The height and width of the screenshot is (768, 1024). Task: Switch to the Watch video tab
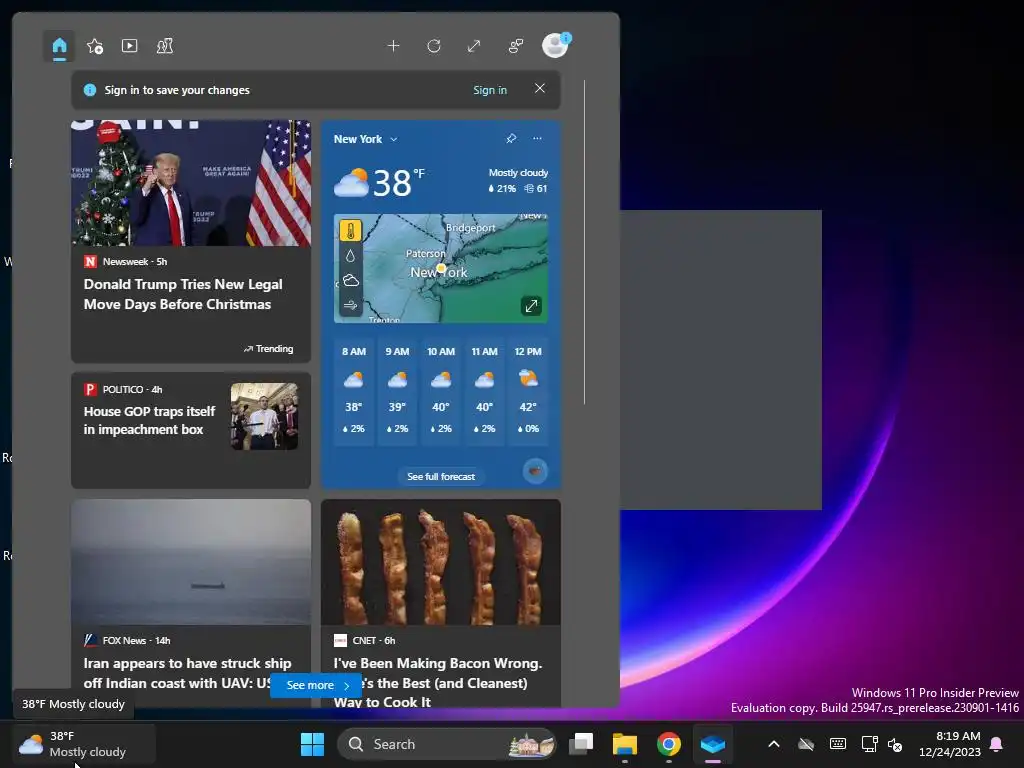click(129, 46)
